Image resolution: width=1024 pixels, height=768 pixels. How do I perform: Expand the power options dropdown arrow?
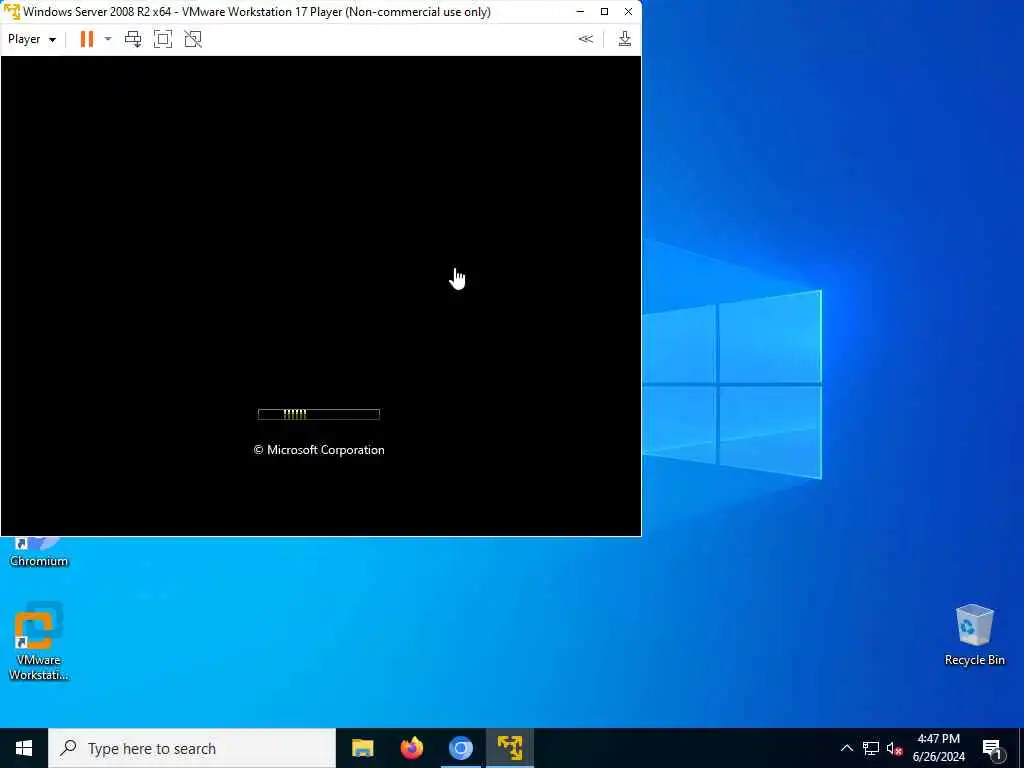coord(108,39)
